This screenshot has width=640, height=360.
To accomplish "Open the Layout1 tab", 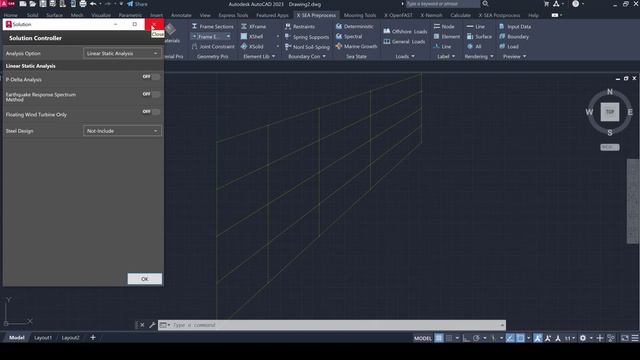I will click(x=43, y=338).
